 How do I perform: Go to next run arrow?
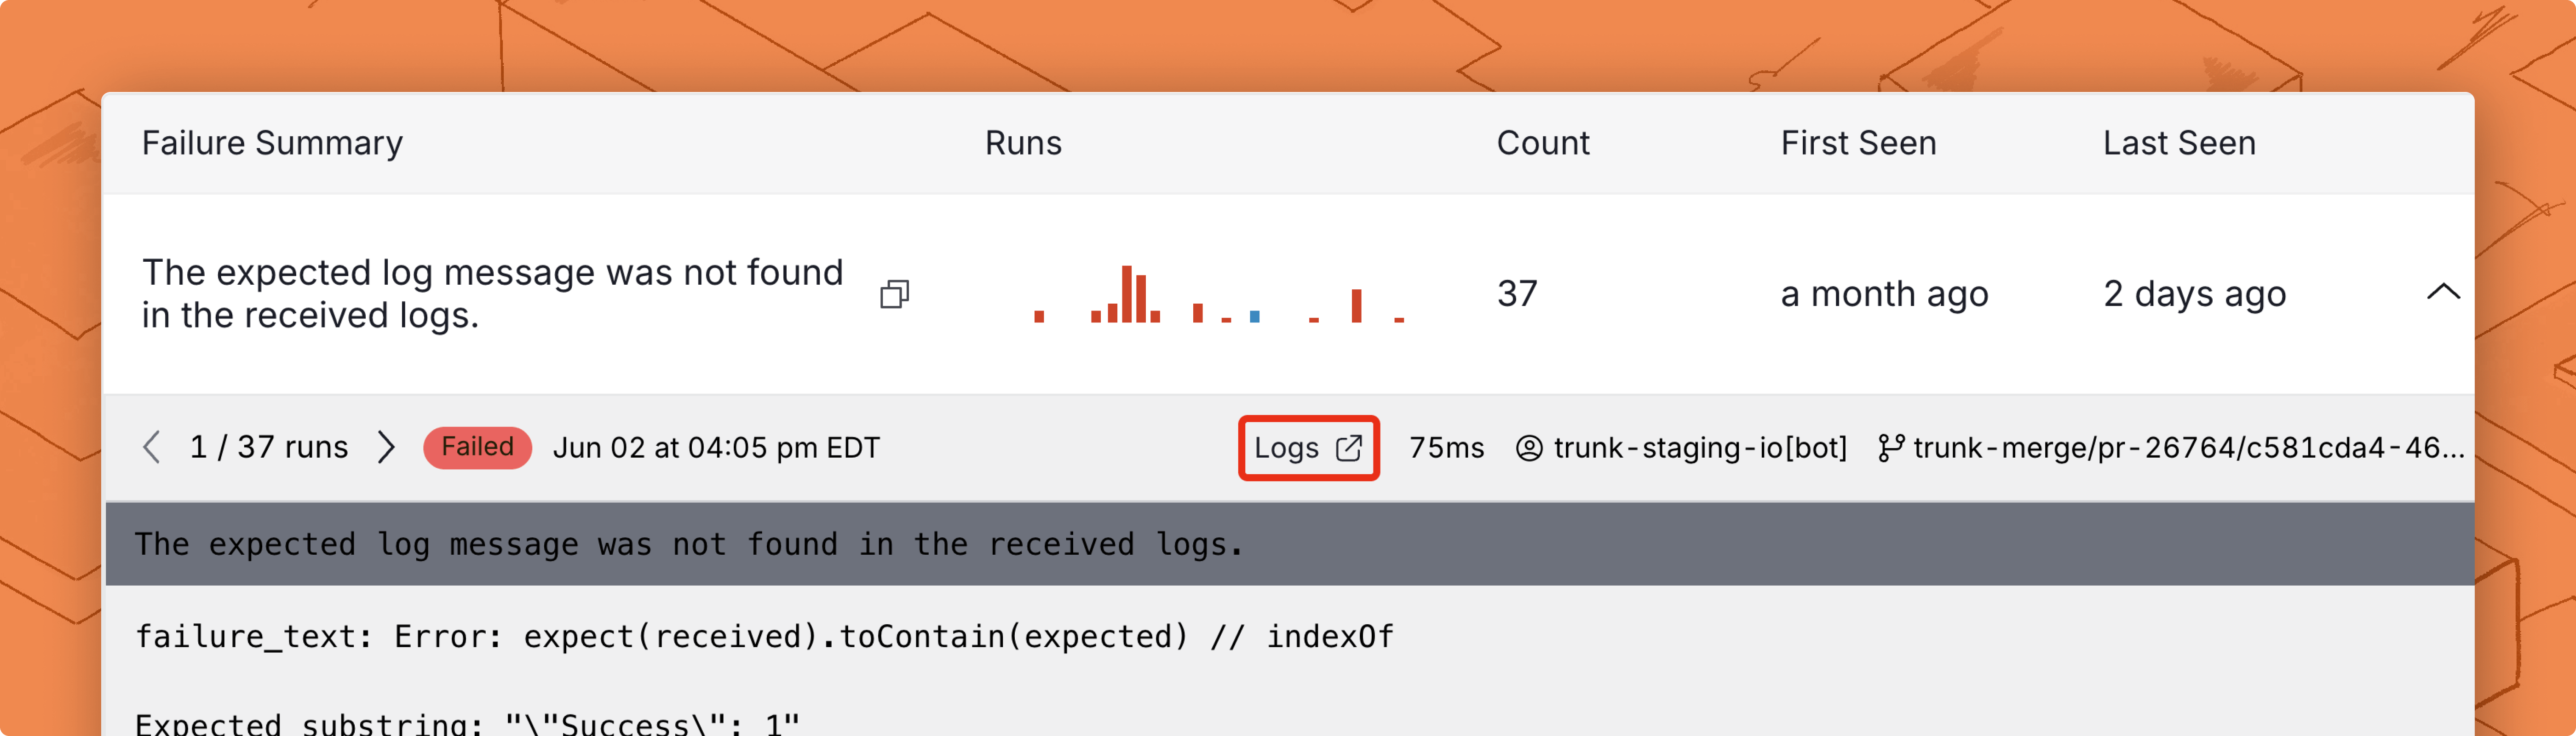click(386, 447)
